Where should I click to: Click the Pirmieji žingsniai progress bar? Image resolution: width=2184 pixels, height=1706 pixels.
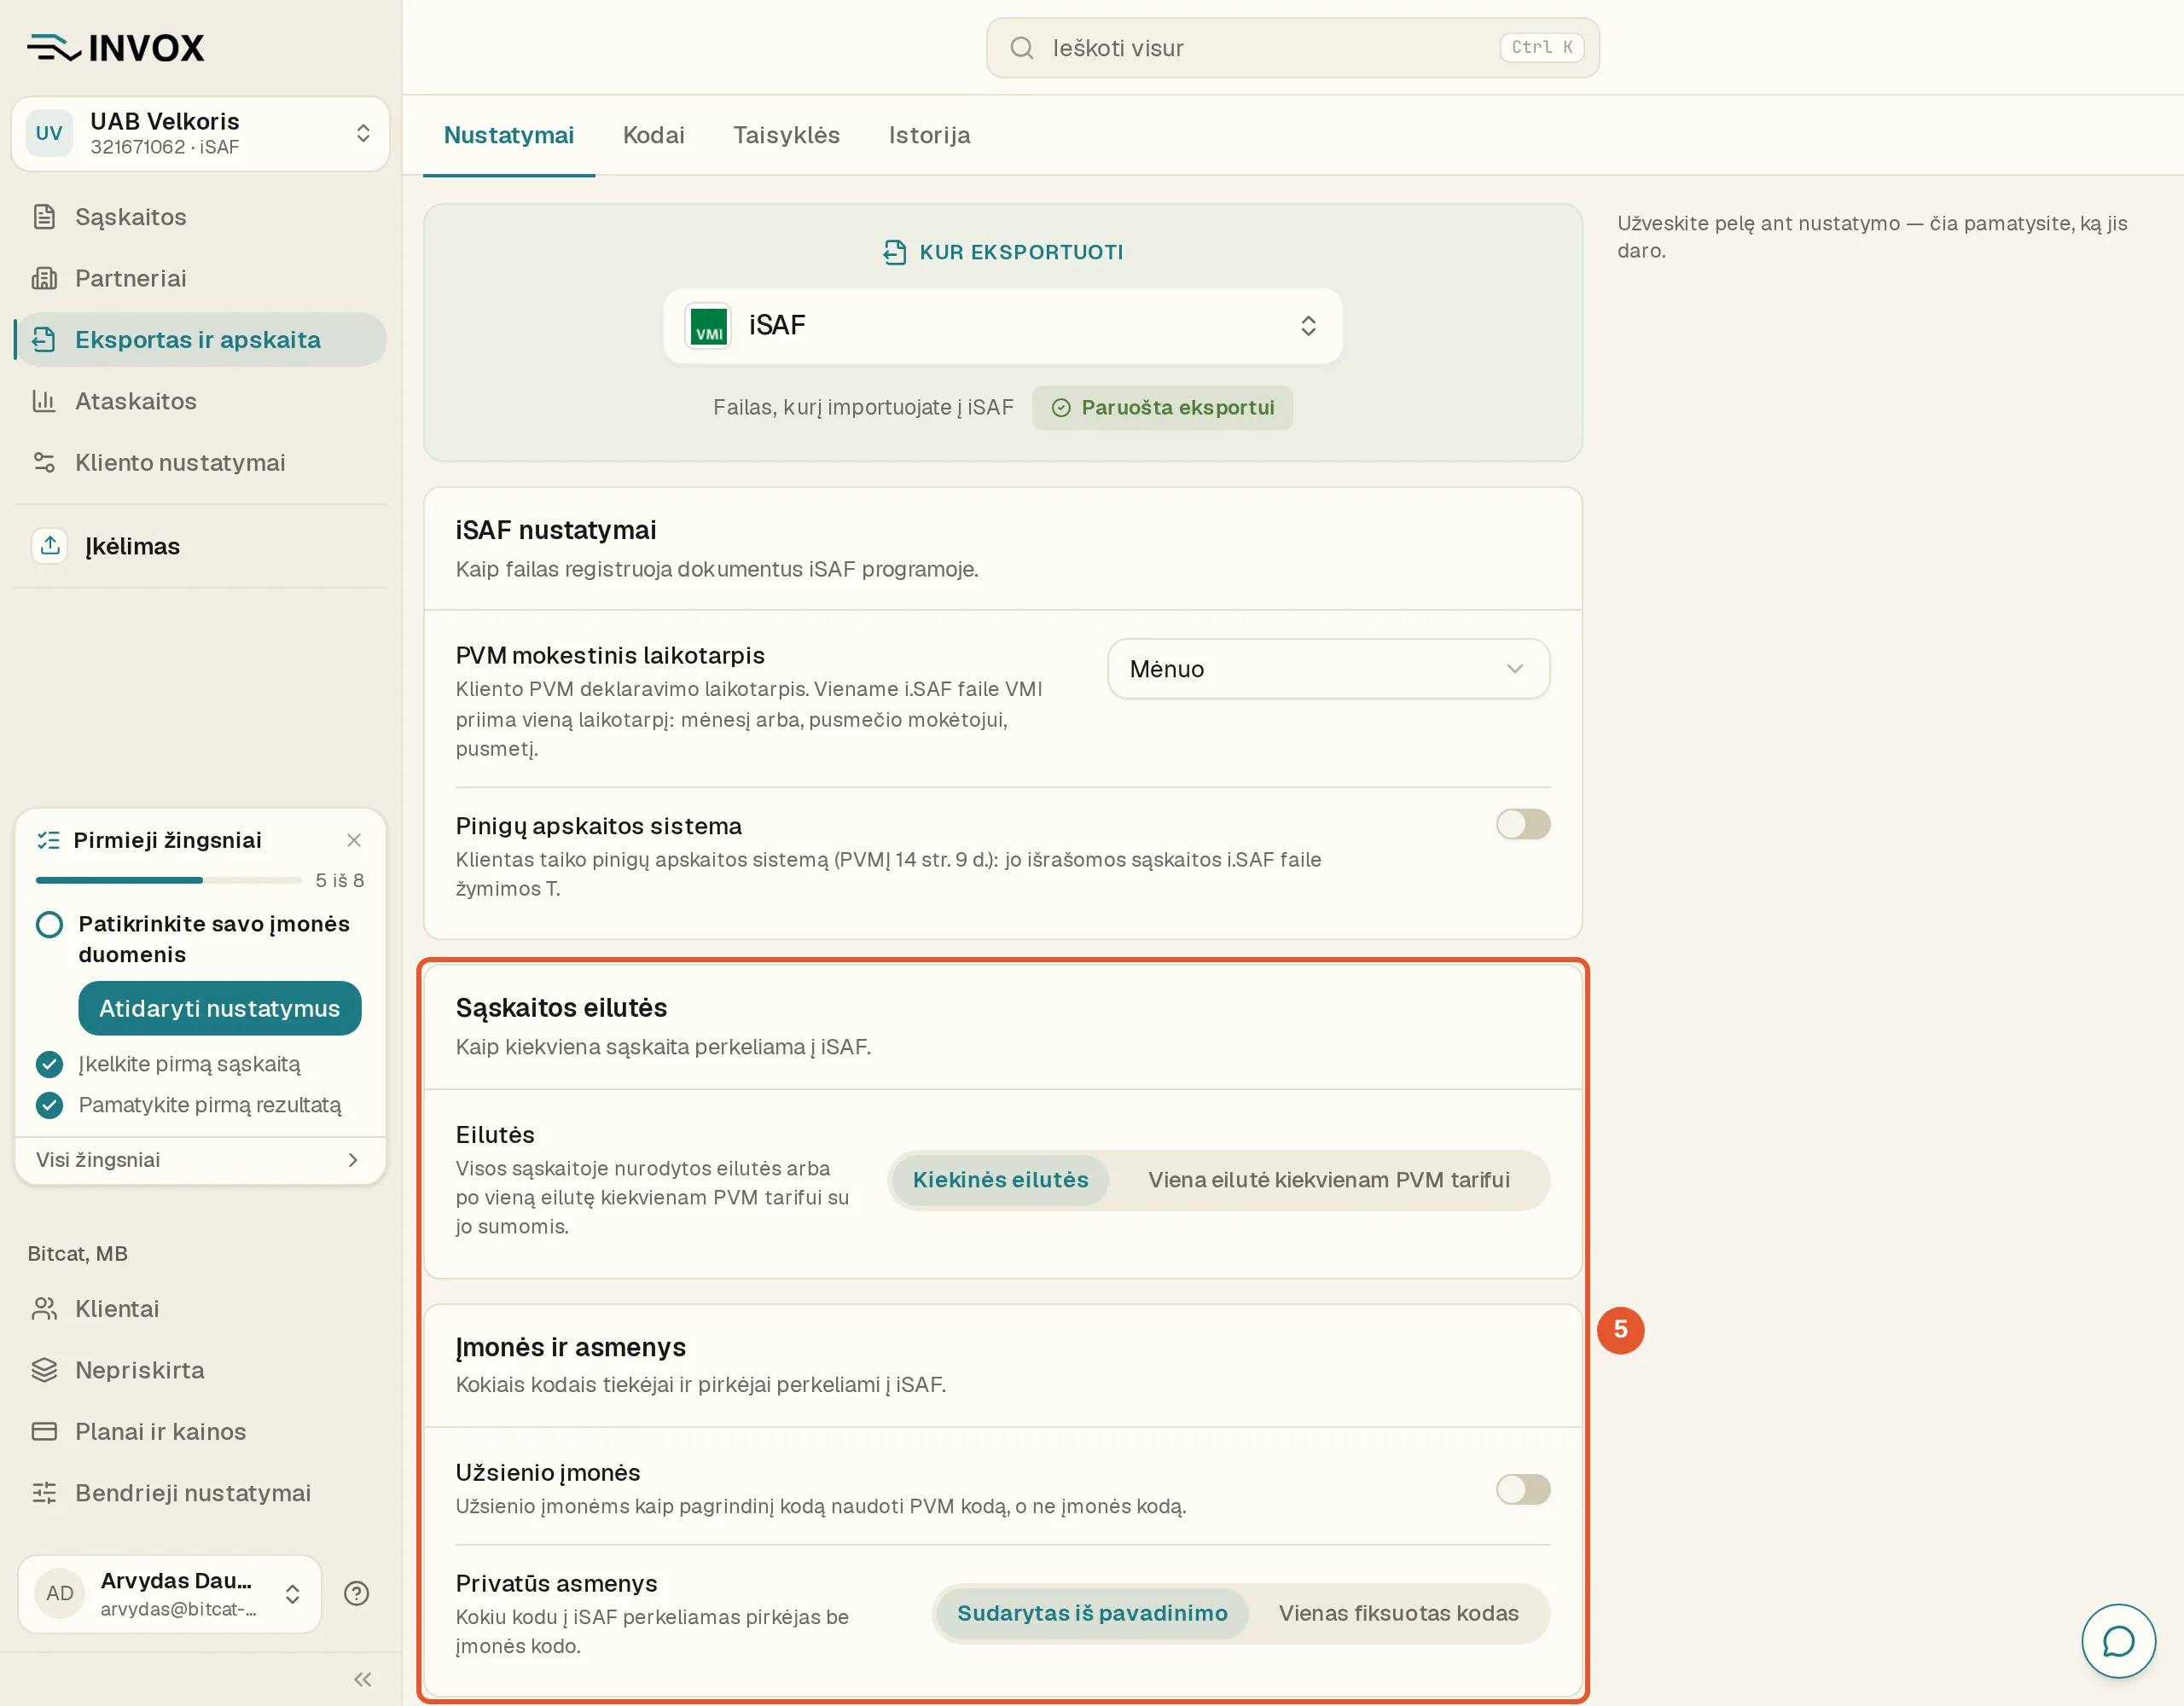pyautogui.click(x=169, y=880)
